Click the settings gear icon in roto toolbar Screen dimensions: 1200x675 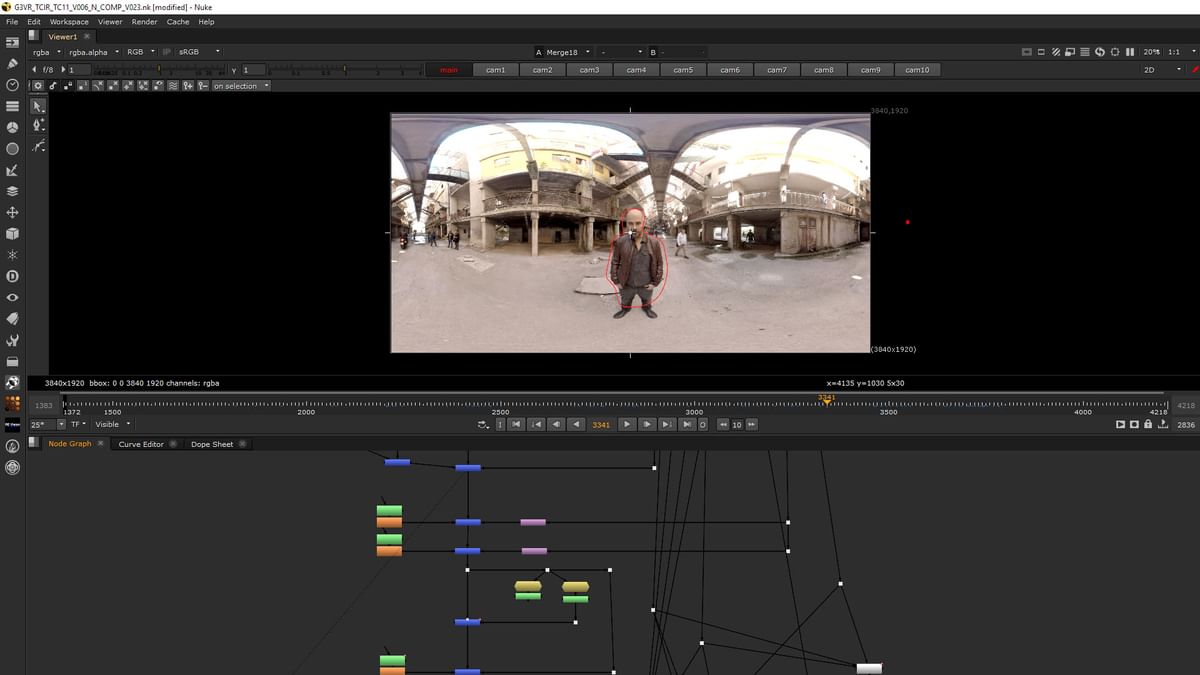click(x=38, y=86)
